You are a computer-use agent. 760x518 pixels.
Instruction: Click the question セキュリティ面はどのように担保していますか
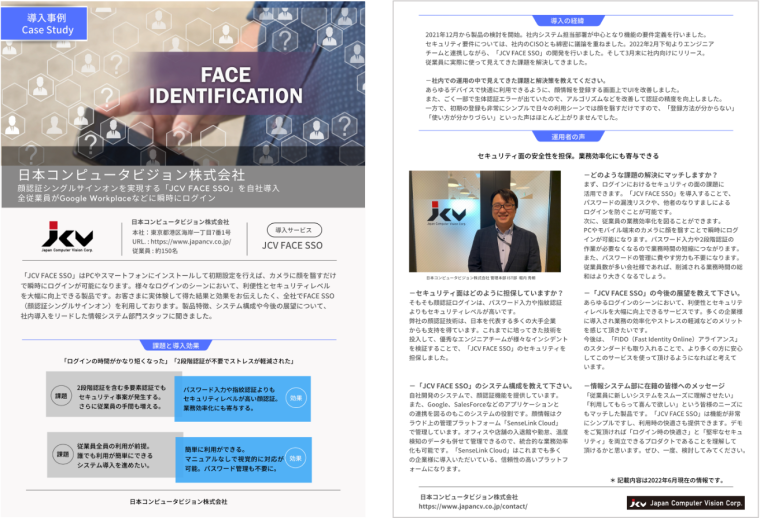(x=486, y=293)
